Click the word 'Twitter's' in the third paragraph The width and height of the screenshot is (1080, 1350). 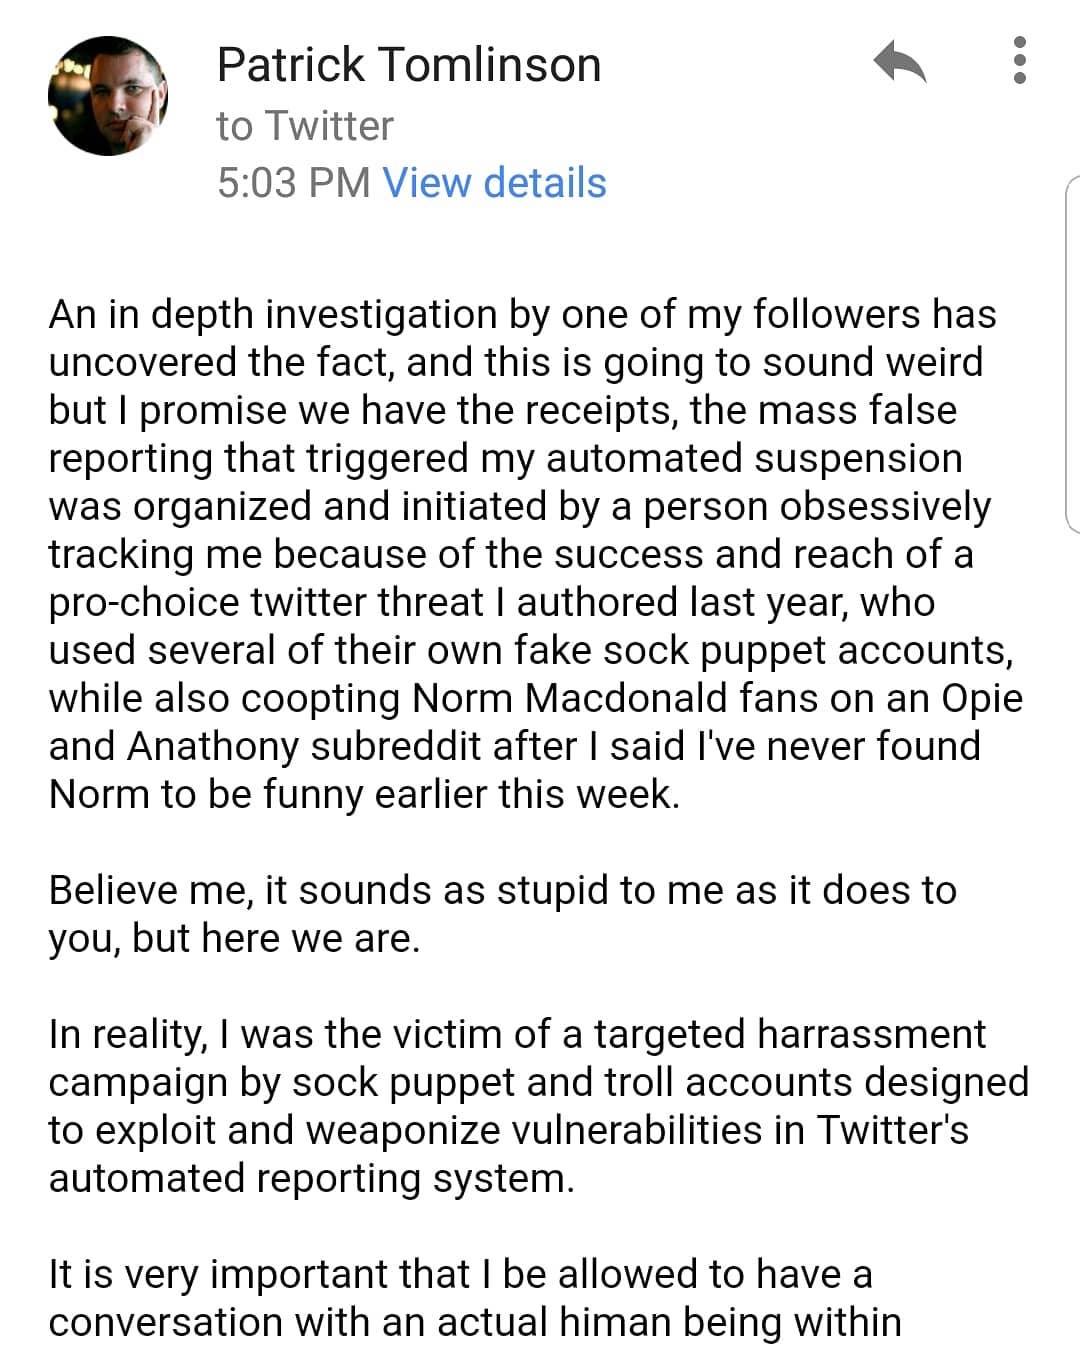[892, 1130]
